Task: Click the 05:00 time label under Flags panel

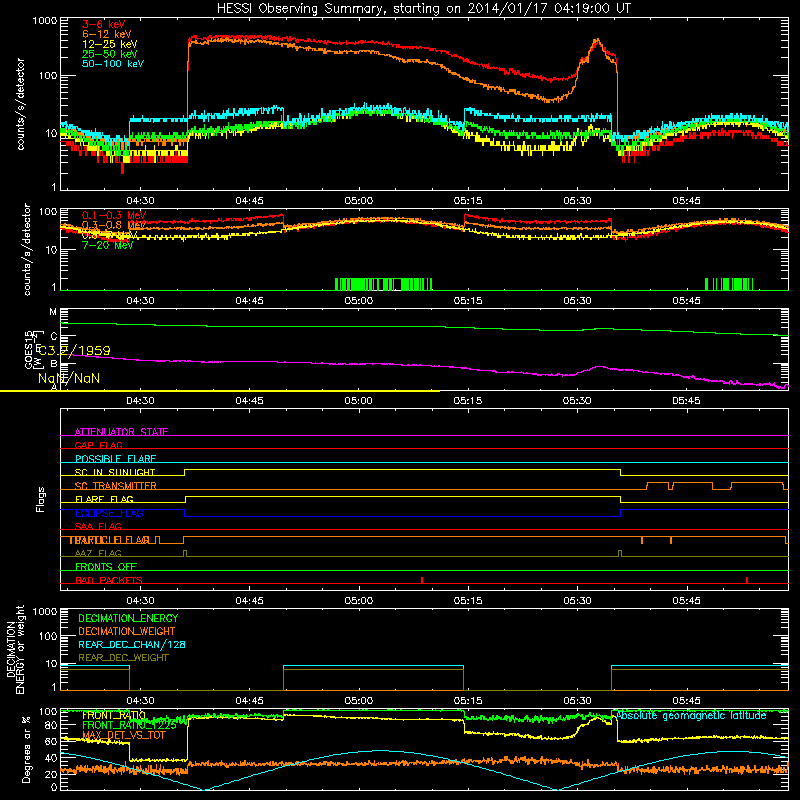Action: tap(359, 601)
